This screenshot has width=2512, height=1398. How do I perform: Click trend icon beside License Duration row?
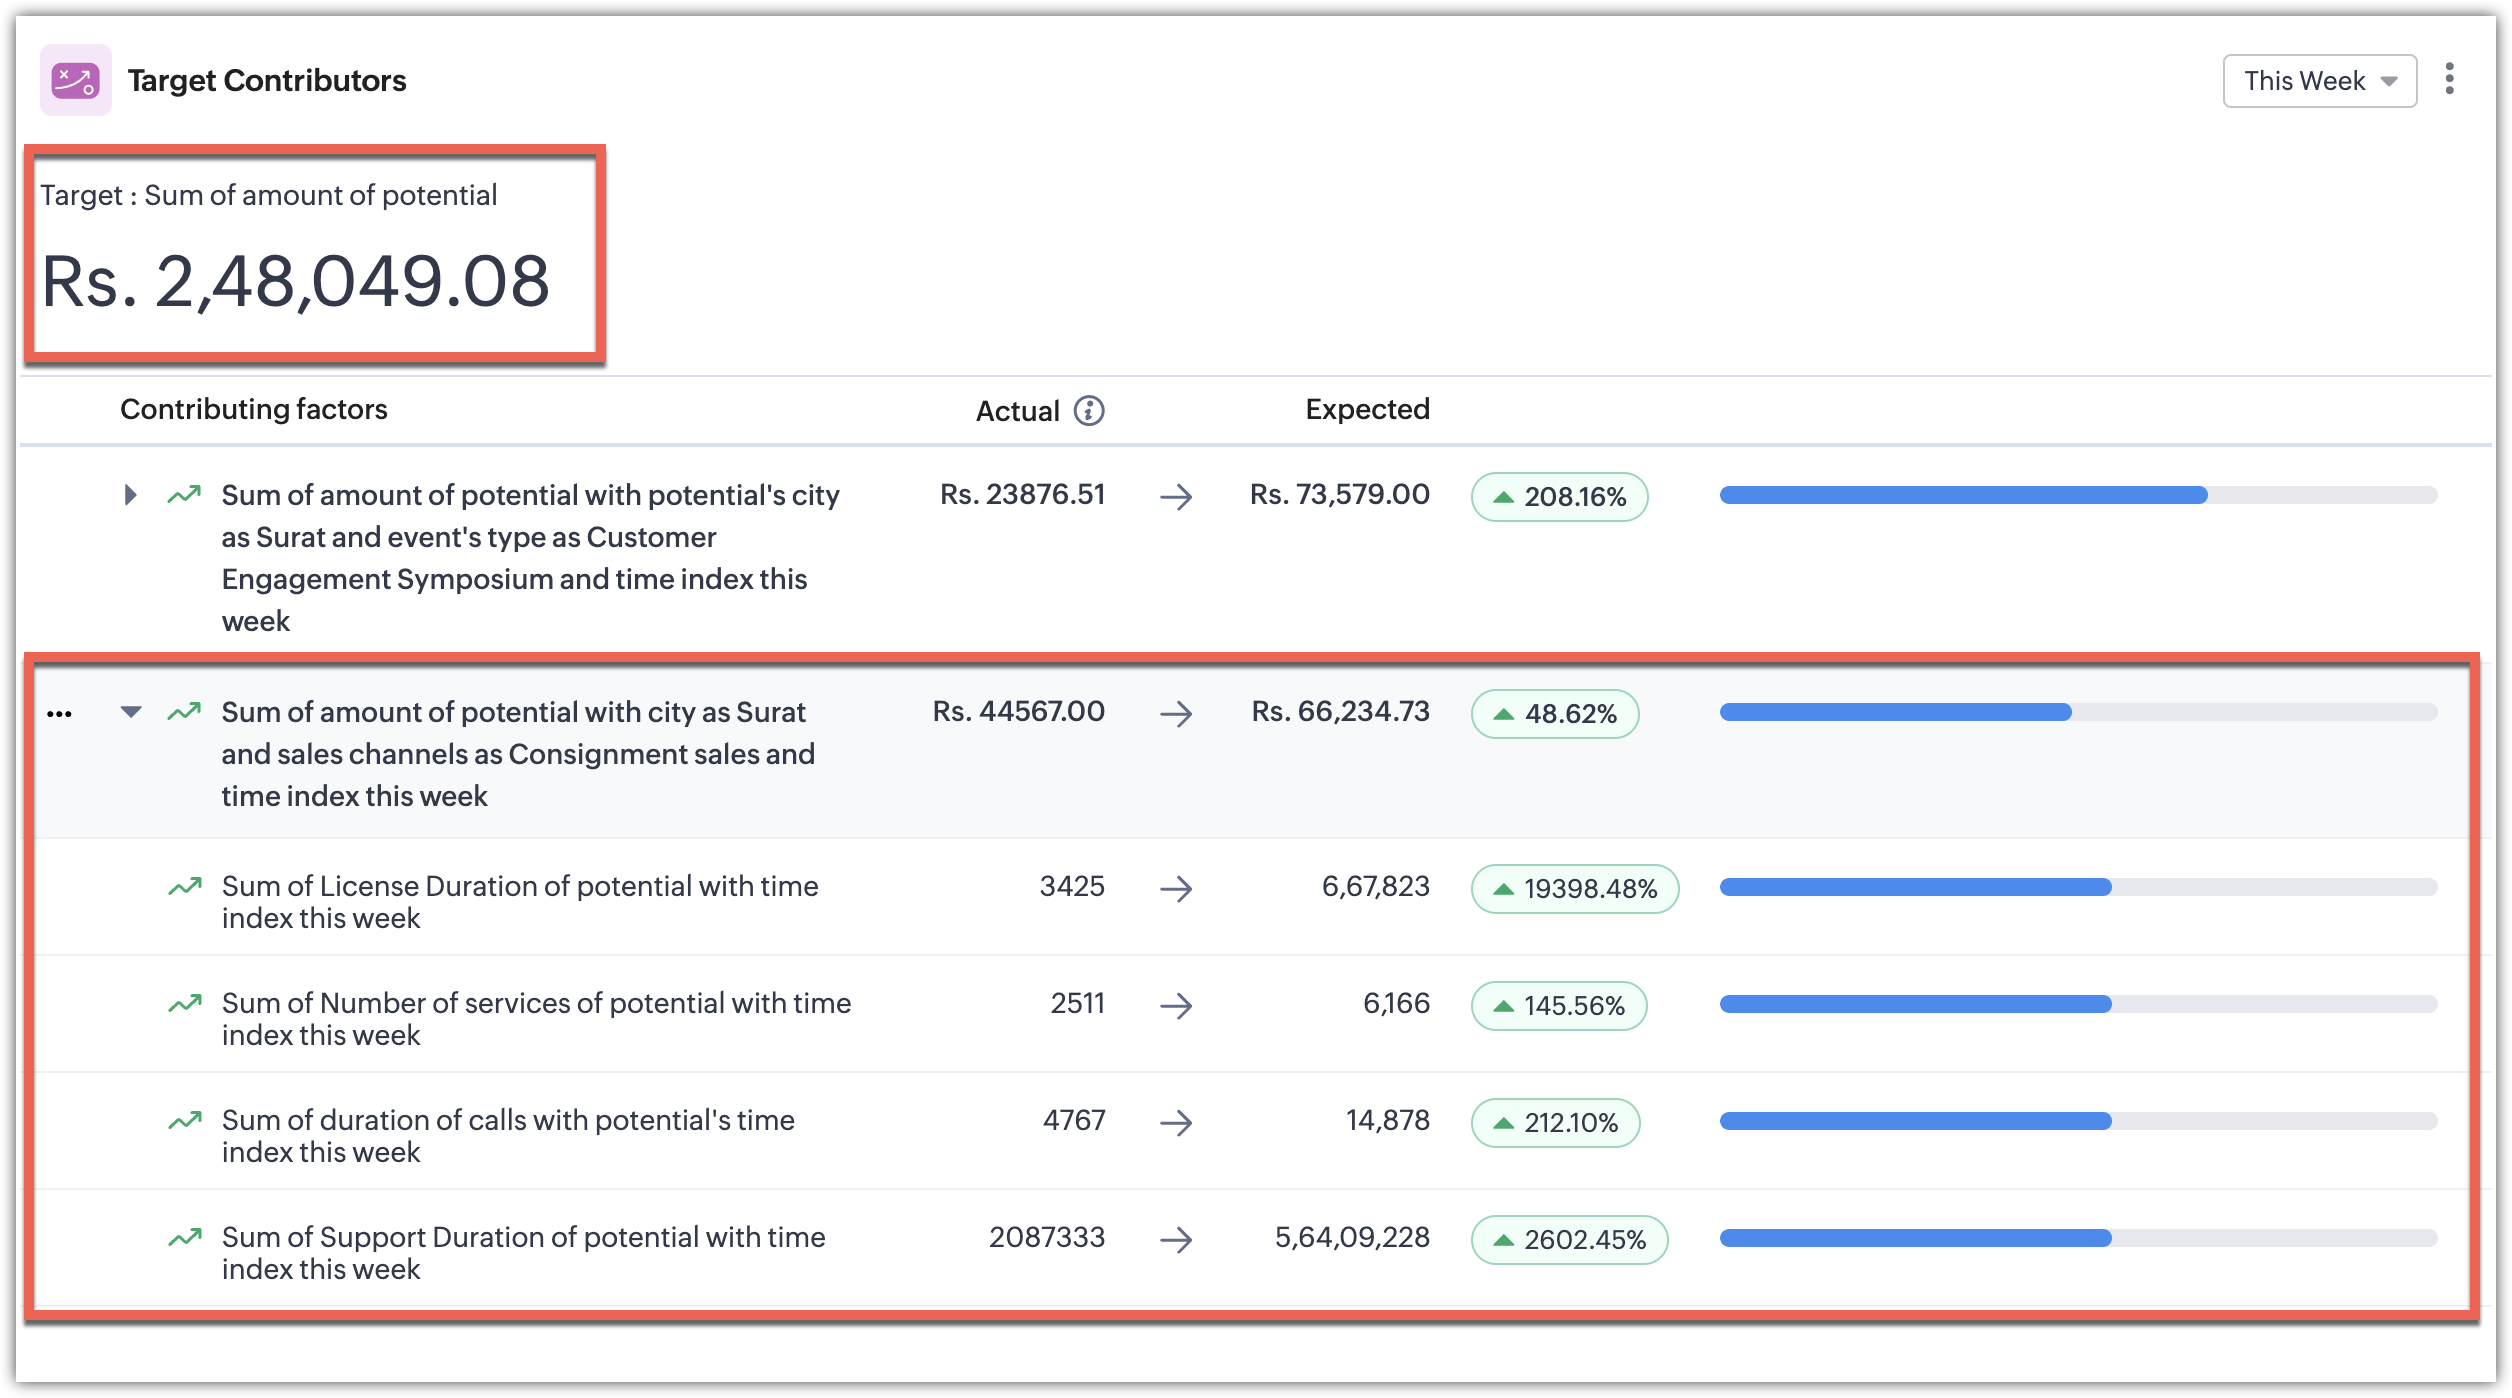tap(184, 887)
